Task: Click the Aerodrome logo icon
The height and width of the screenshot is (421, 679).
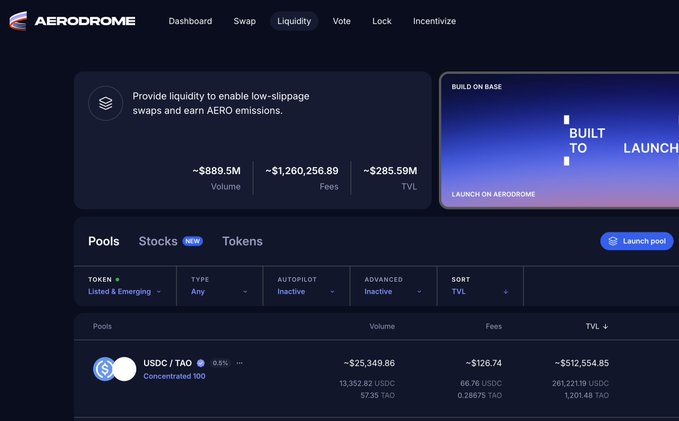Action: point(18,21)
